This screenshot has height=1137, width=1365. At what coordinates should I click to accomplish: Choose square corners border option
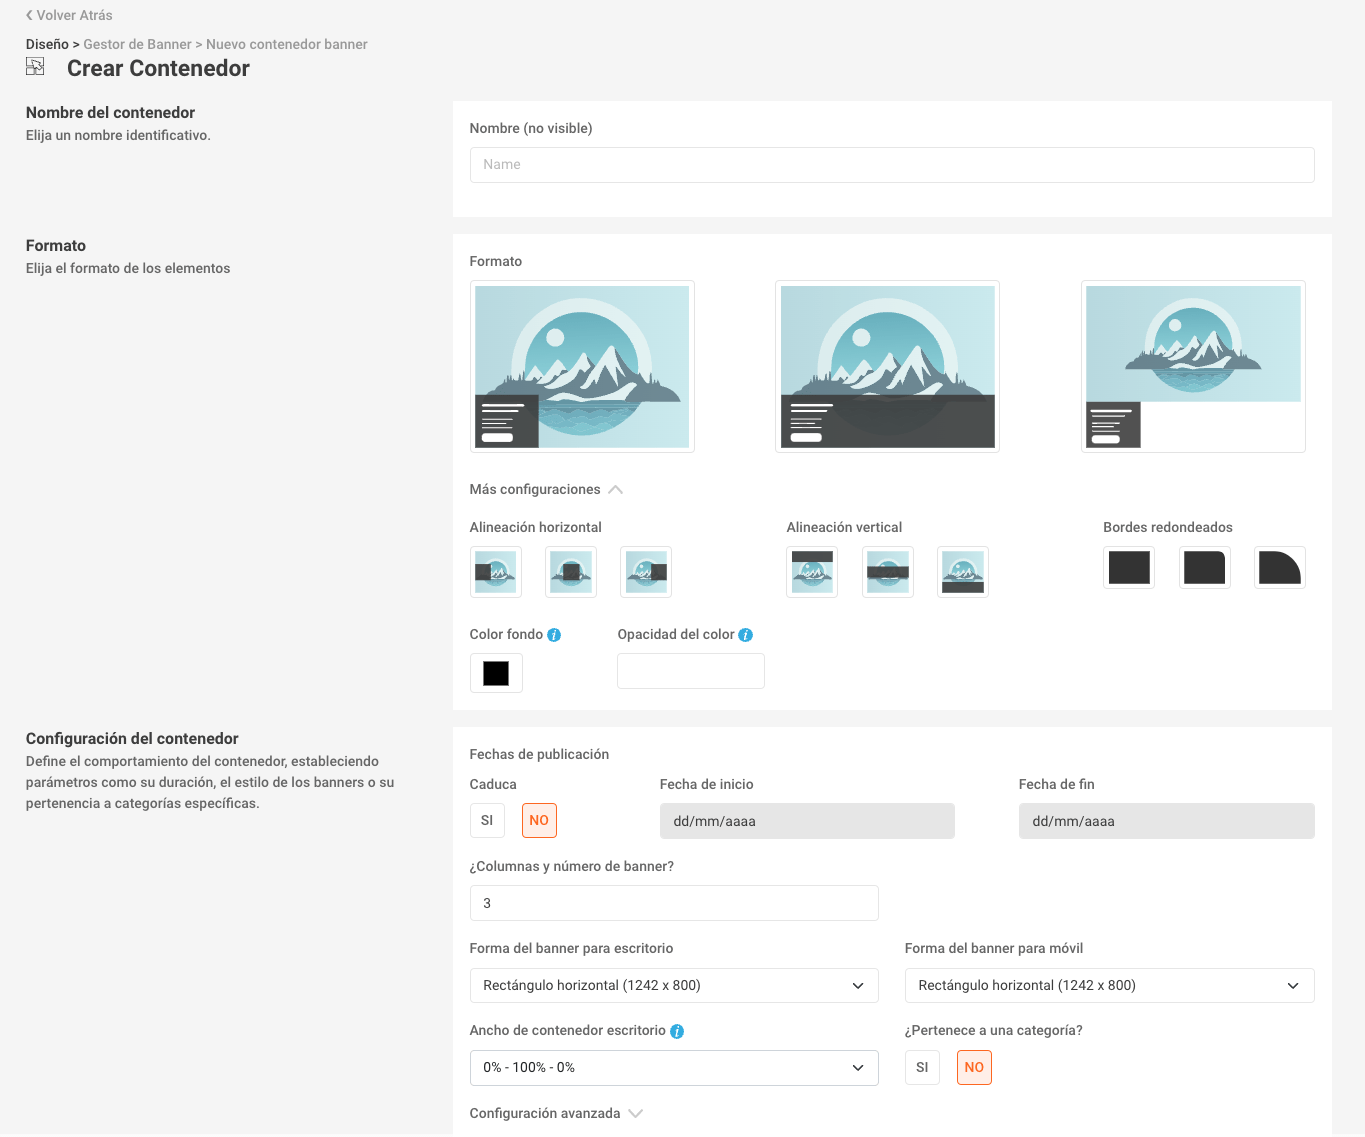point(1129,568)
